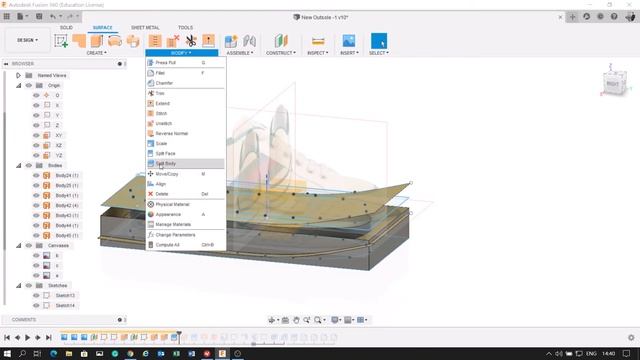Click the timeline settings gear icon
This screenshot has height=360, width=640.
[631, 338]
